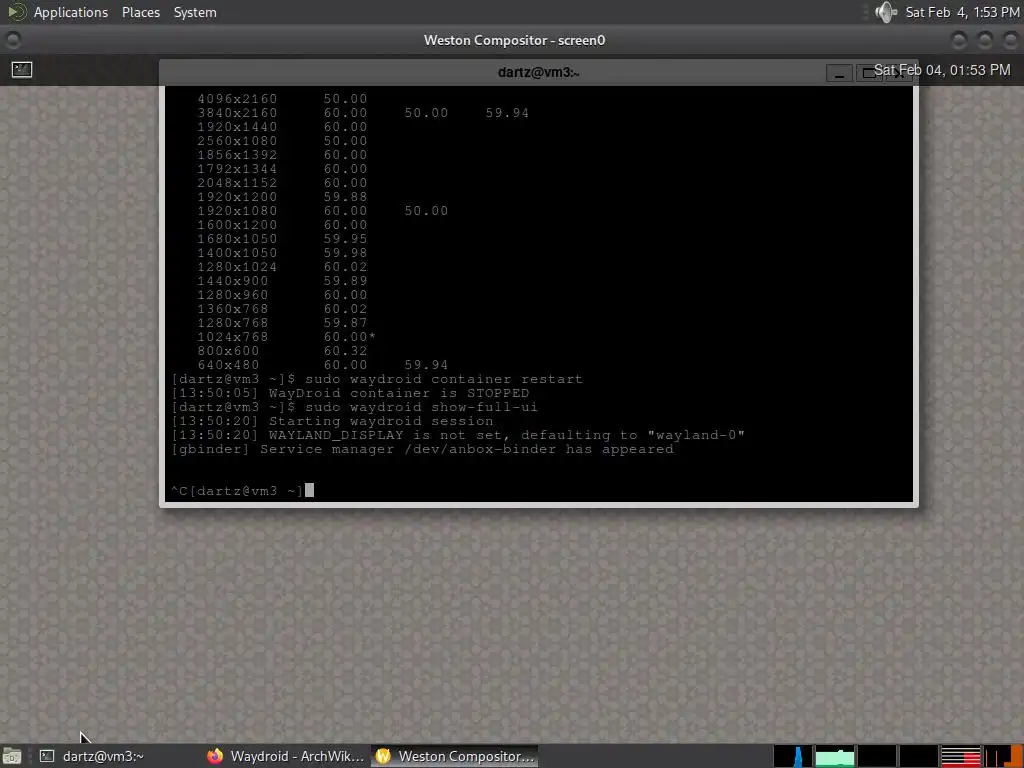
Task: Click the 4096x2160 resolution row
Action: pos(282,99)
